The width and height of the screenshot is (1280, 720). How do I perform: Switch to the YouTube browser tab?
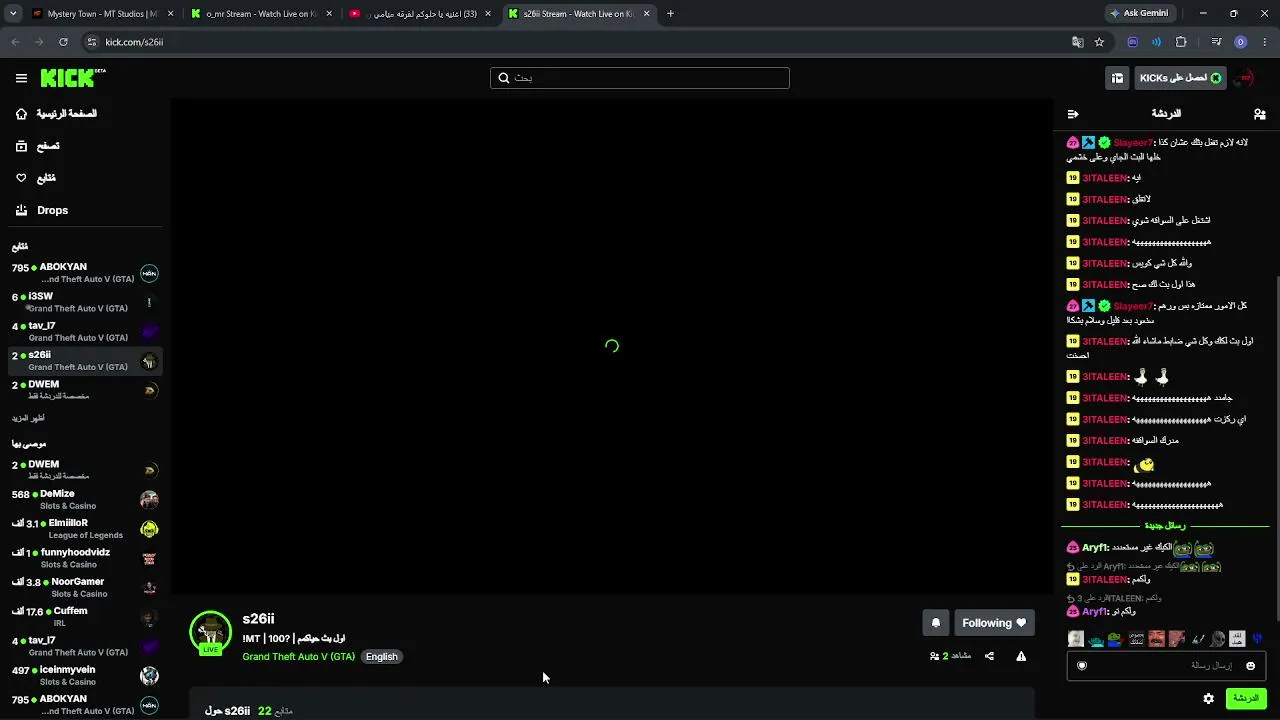420,14
